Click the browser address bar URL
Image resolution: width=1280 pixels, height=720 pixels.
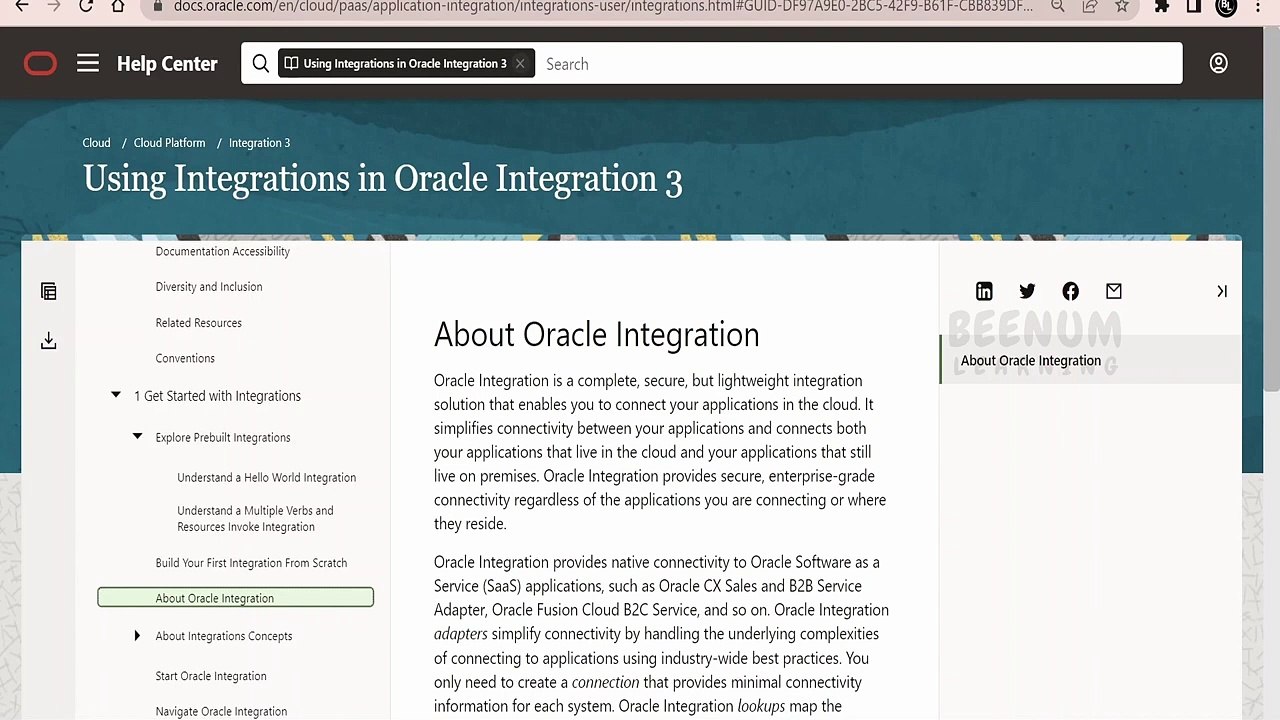[603, 6]
